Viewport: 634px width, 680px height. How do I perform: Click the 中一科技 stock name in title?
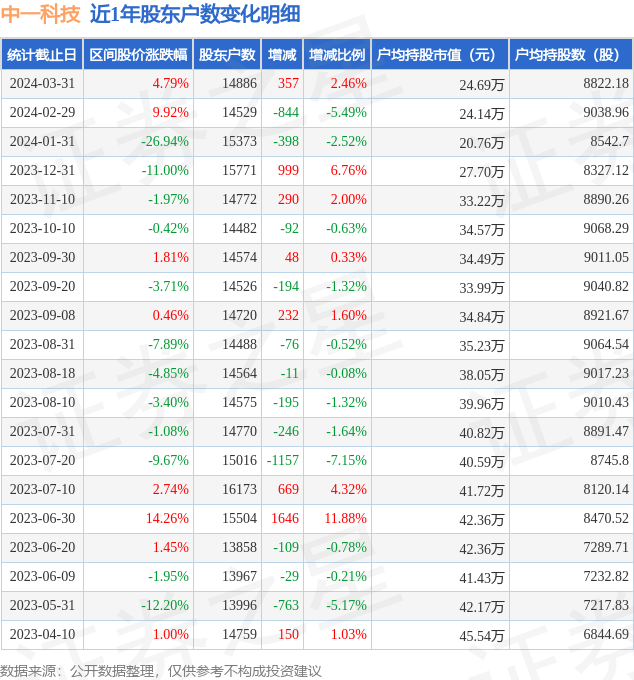click(x=41, y=14)
